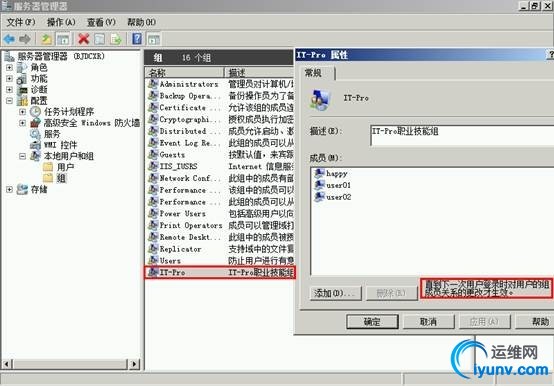The image size is (554, 386).
Task: Select the Print Operators group row
Action: pos(220,225)
